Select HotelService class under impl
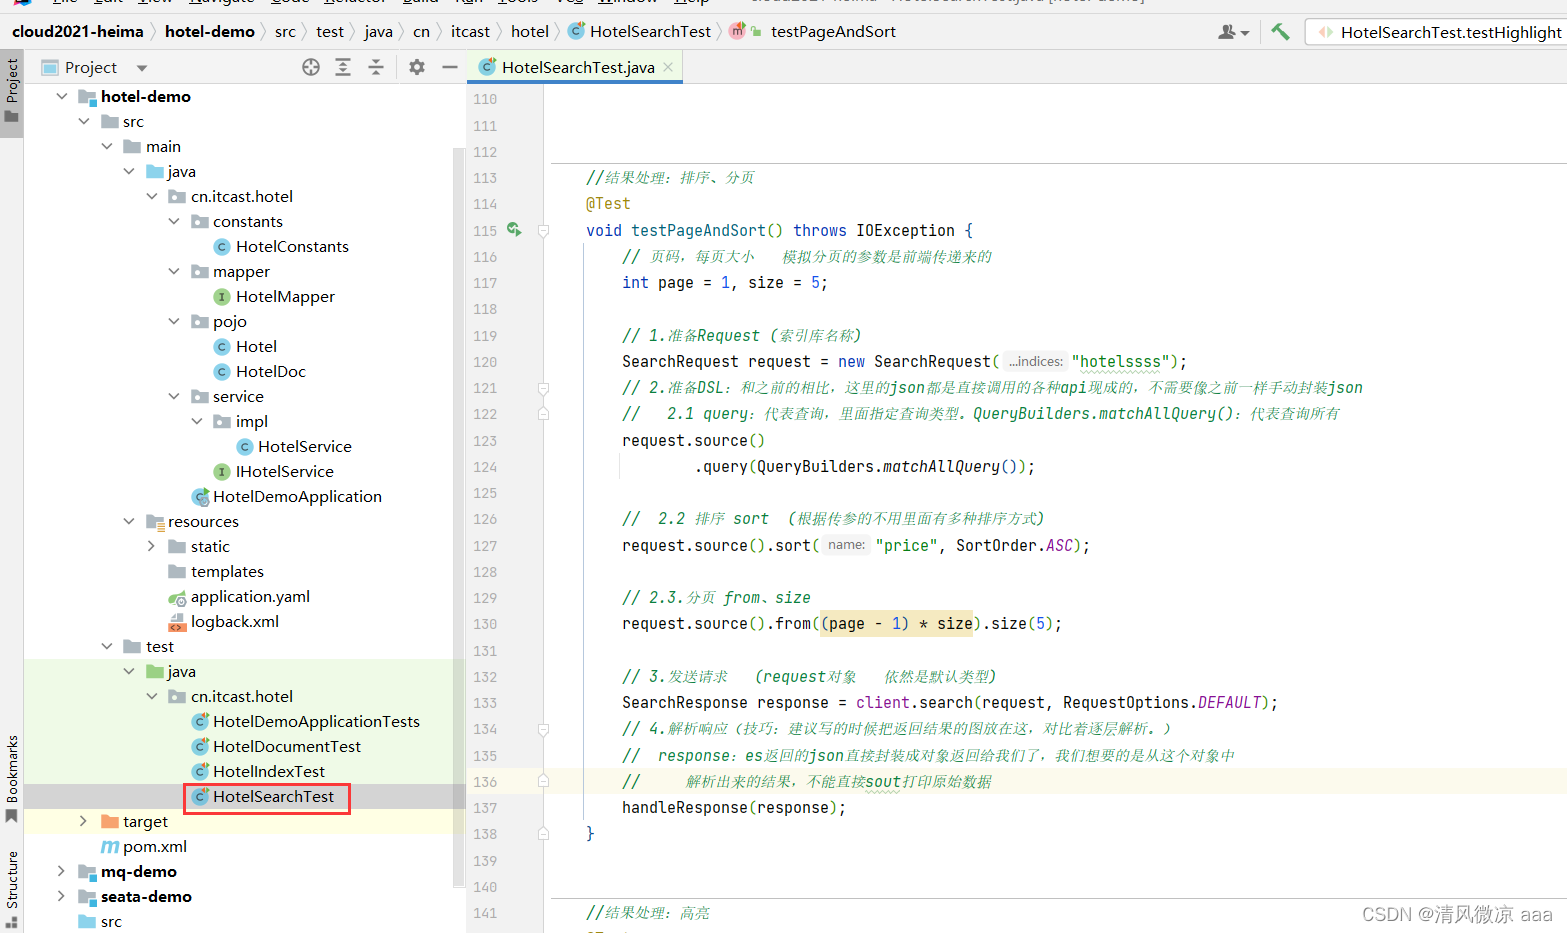This screenshot has width=1567, height=933. (304, 446)
